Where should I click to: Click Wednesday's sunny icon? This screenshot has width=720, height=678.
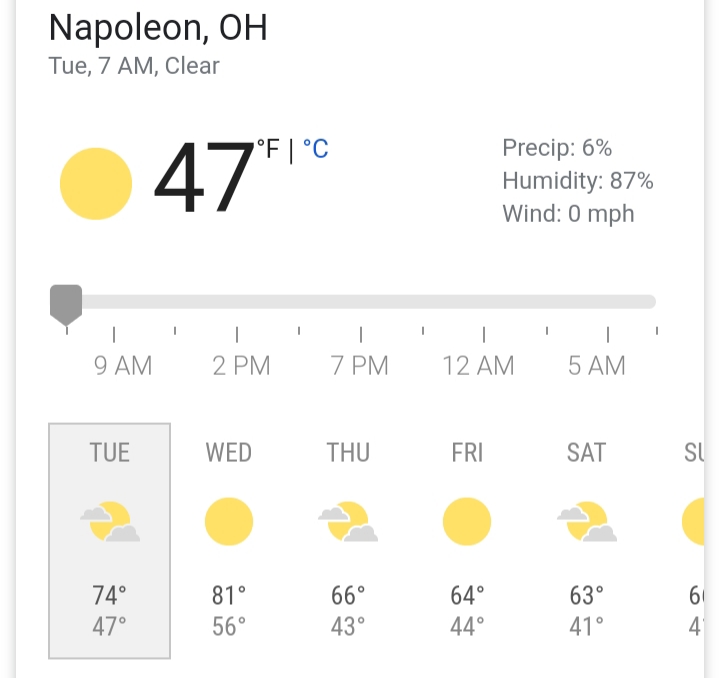point(229,522)
